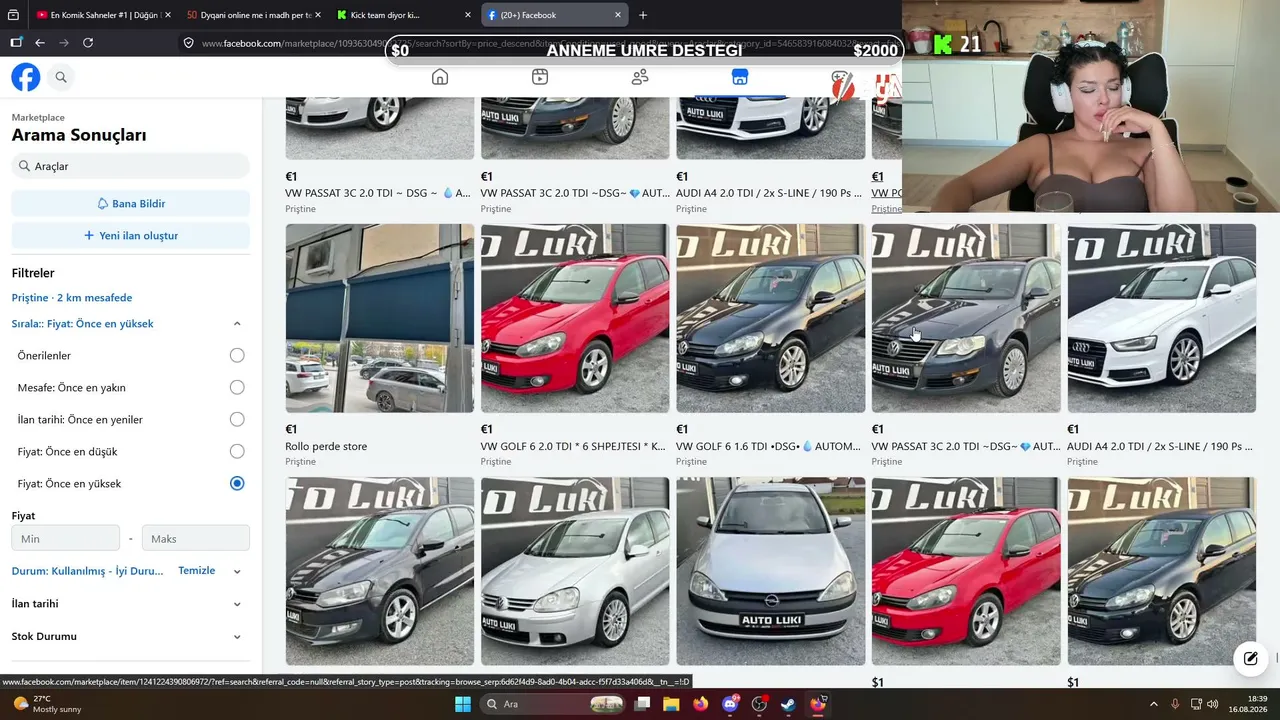Click Yeni ilan oluştur to create listing
This screenshot has width=1280, height=720.
pyautogui.click(x=131, y=235)
